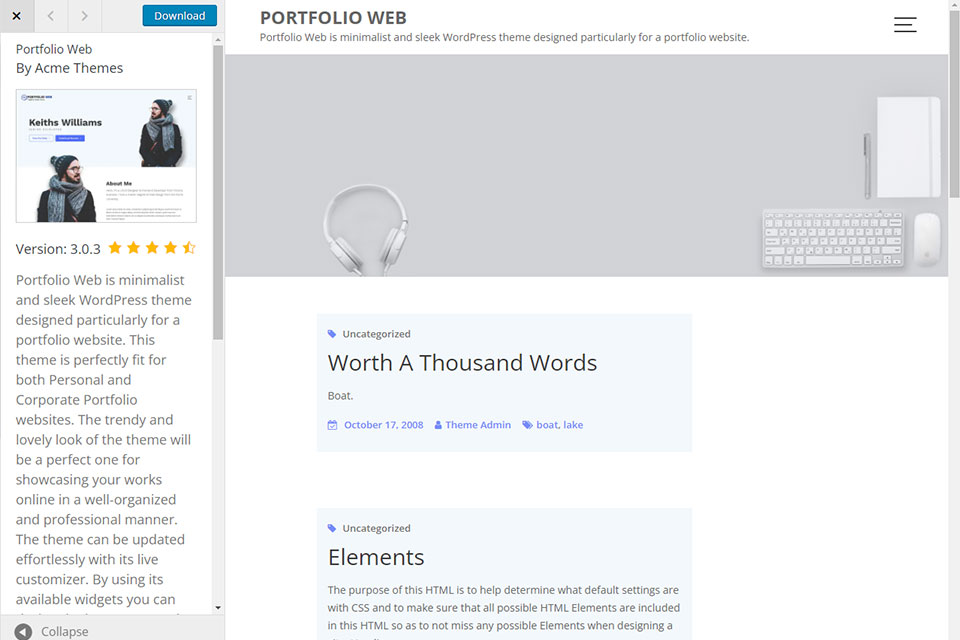Click the PORTFOLIO WEB site title
The height and width of the screenshot is (640, 960).
[333, 18]
